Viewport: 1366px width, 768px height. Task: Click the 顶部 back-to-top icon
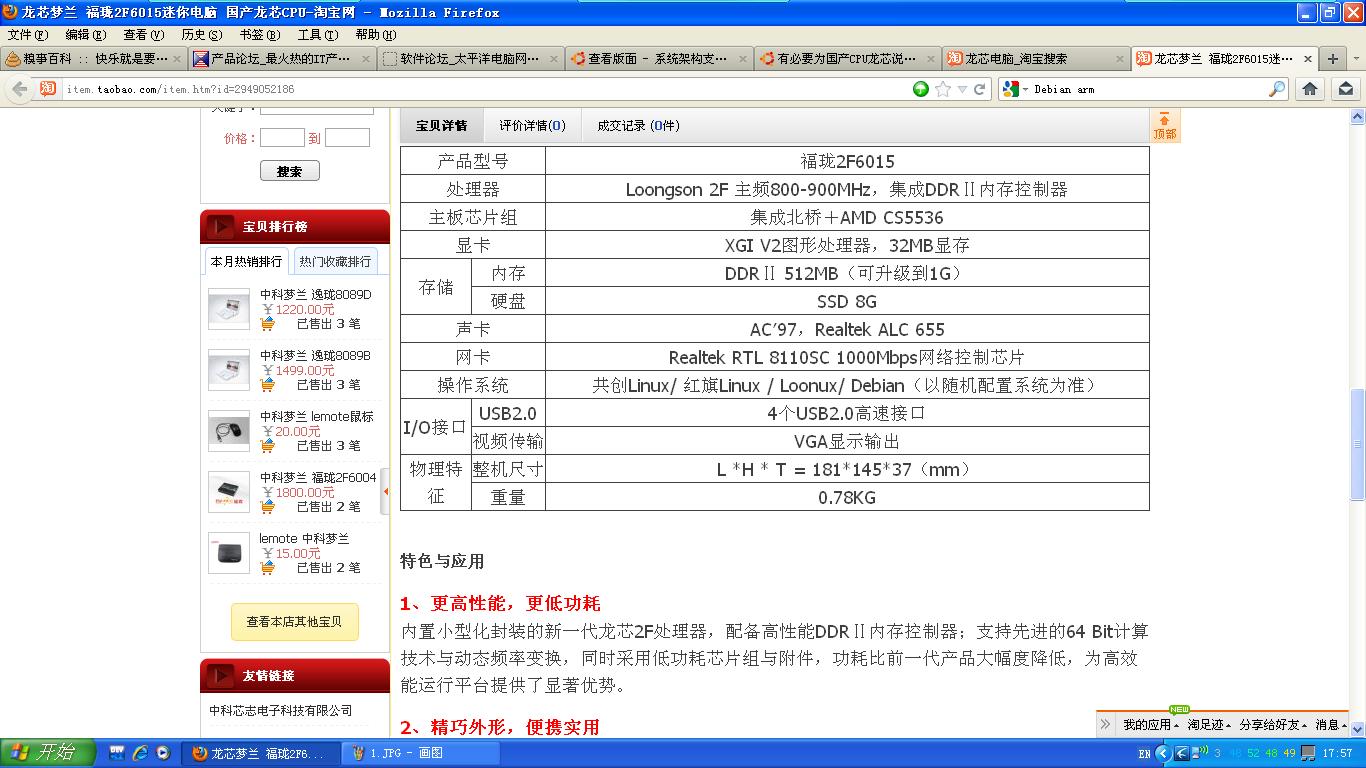click(x=1165, y=126)
